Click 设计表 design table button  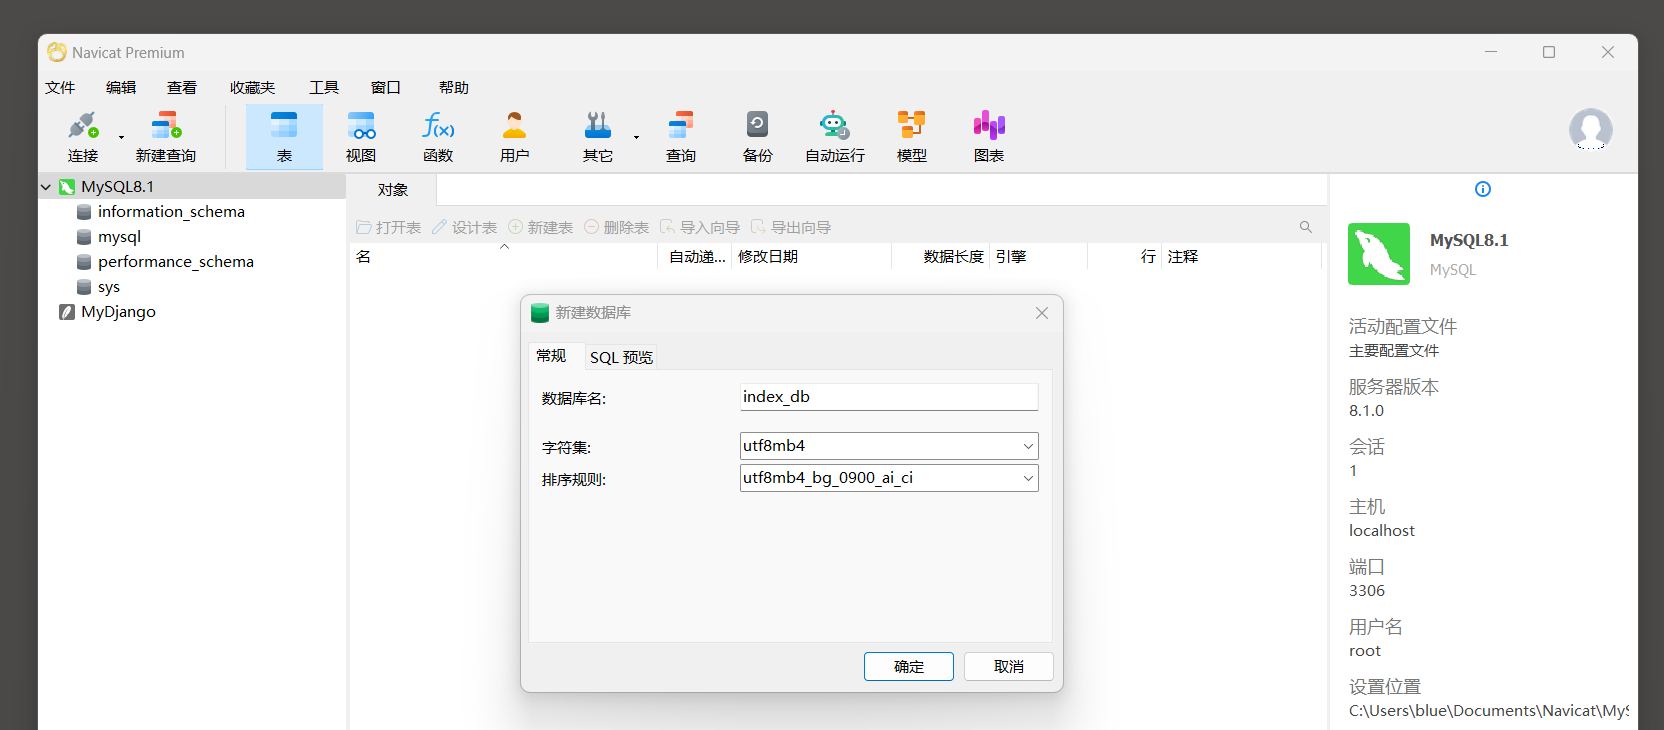tap(465, 227)
